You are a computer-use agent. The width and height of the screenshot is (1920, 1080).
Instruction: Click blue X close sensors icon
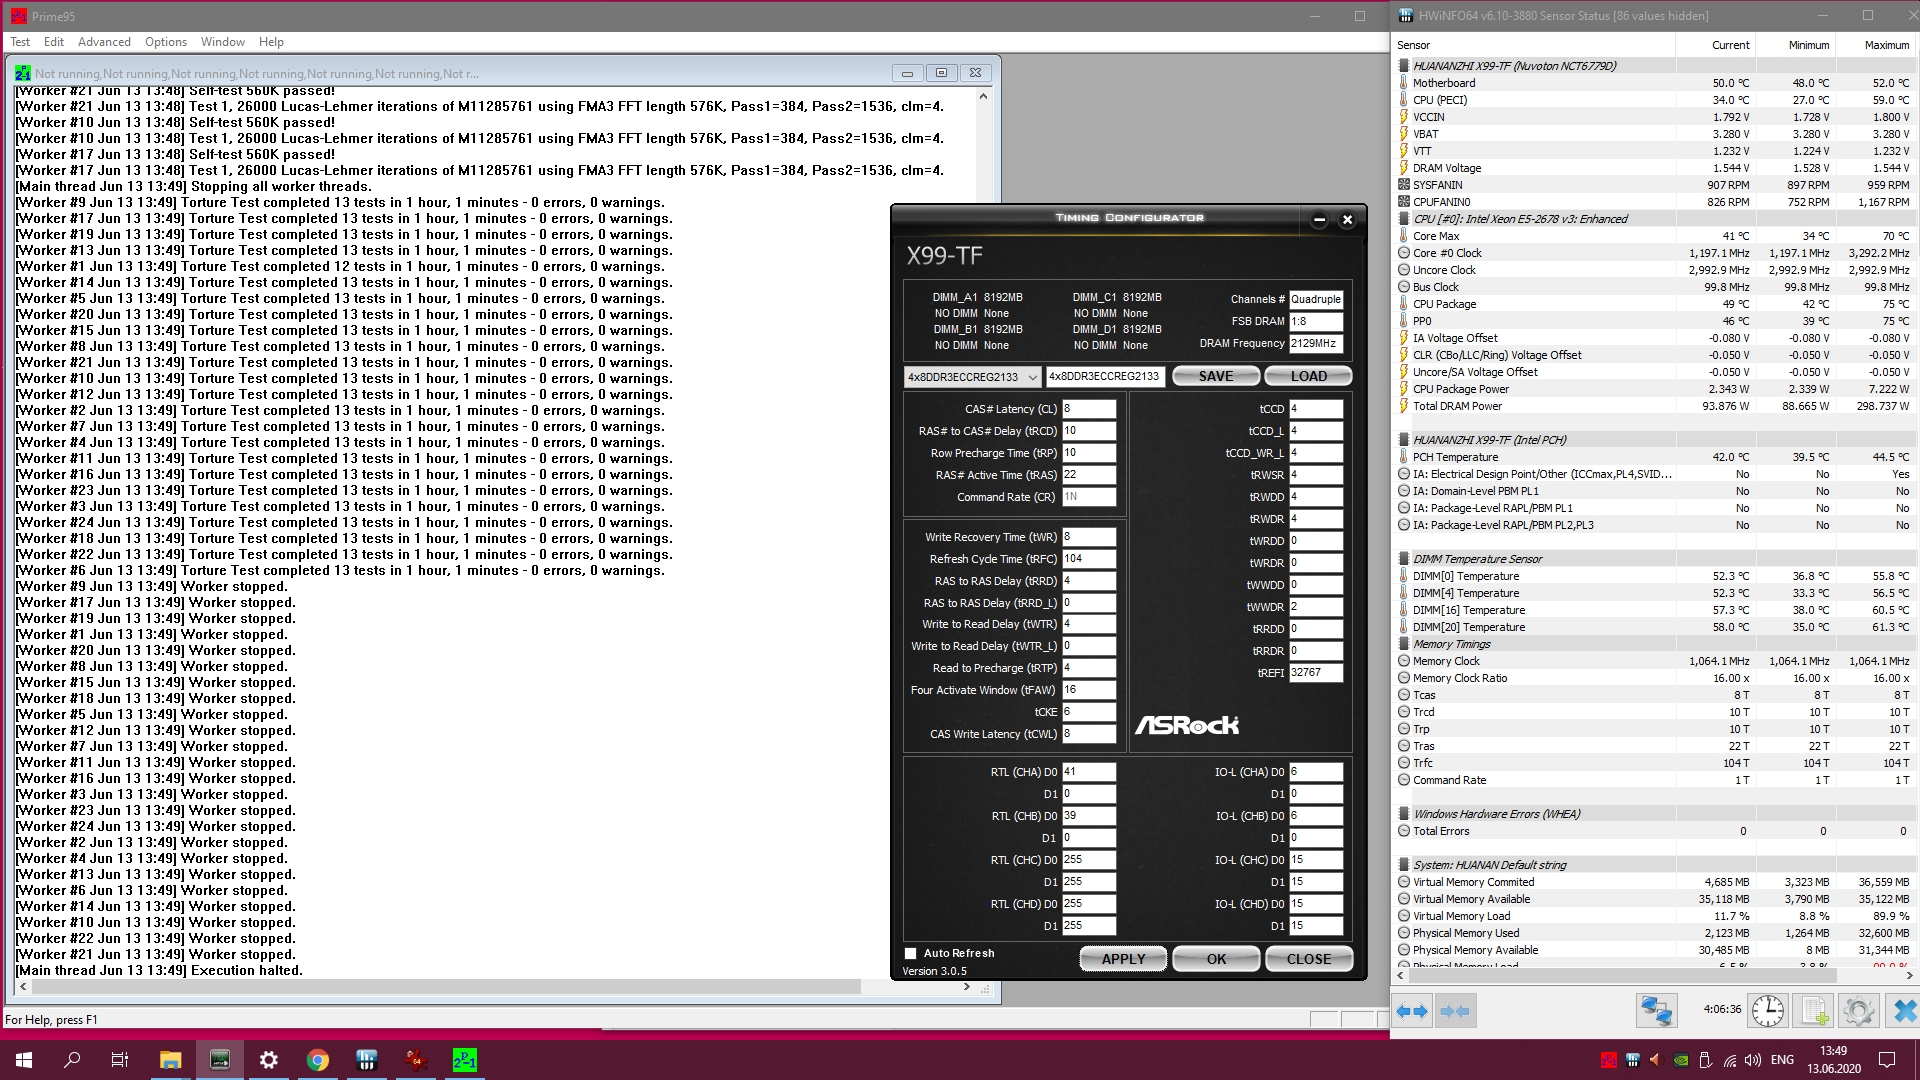pyautogui.click(x=1904, y=1011)
